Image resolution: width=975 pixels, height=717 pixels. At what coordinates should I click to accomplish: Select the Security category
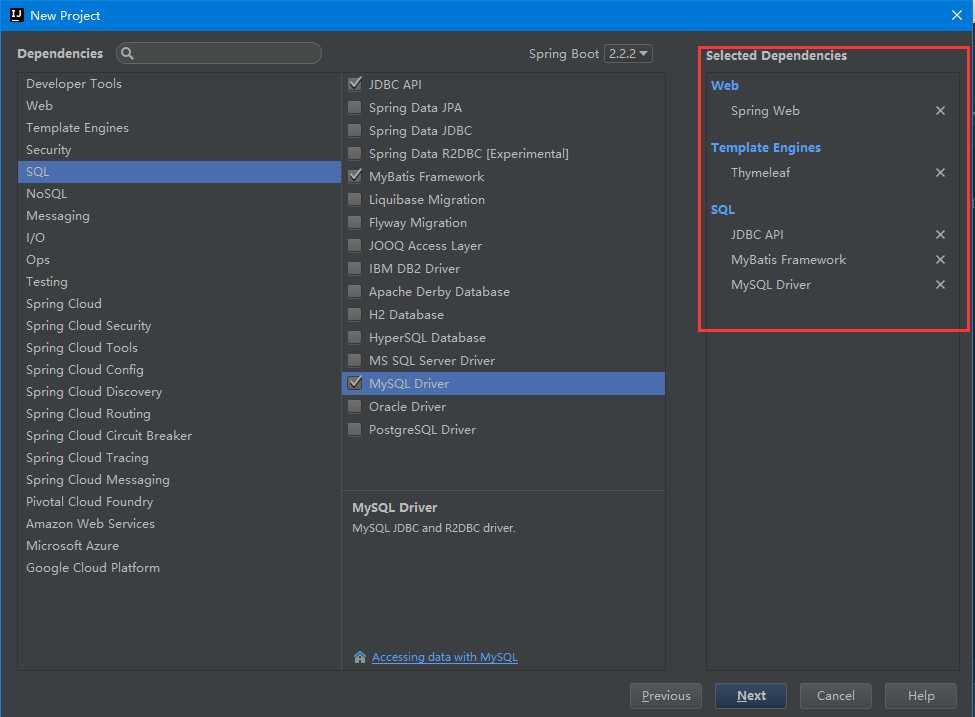point(179,150)
